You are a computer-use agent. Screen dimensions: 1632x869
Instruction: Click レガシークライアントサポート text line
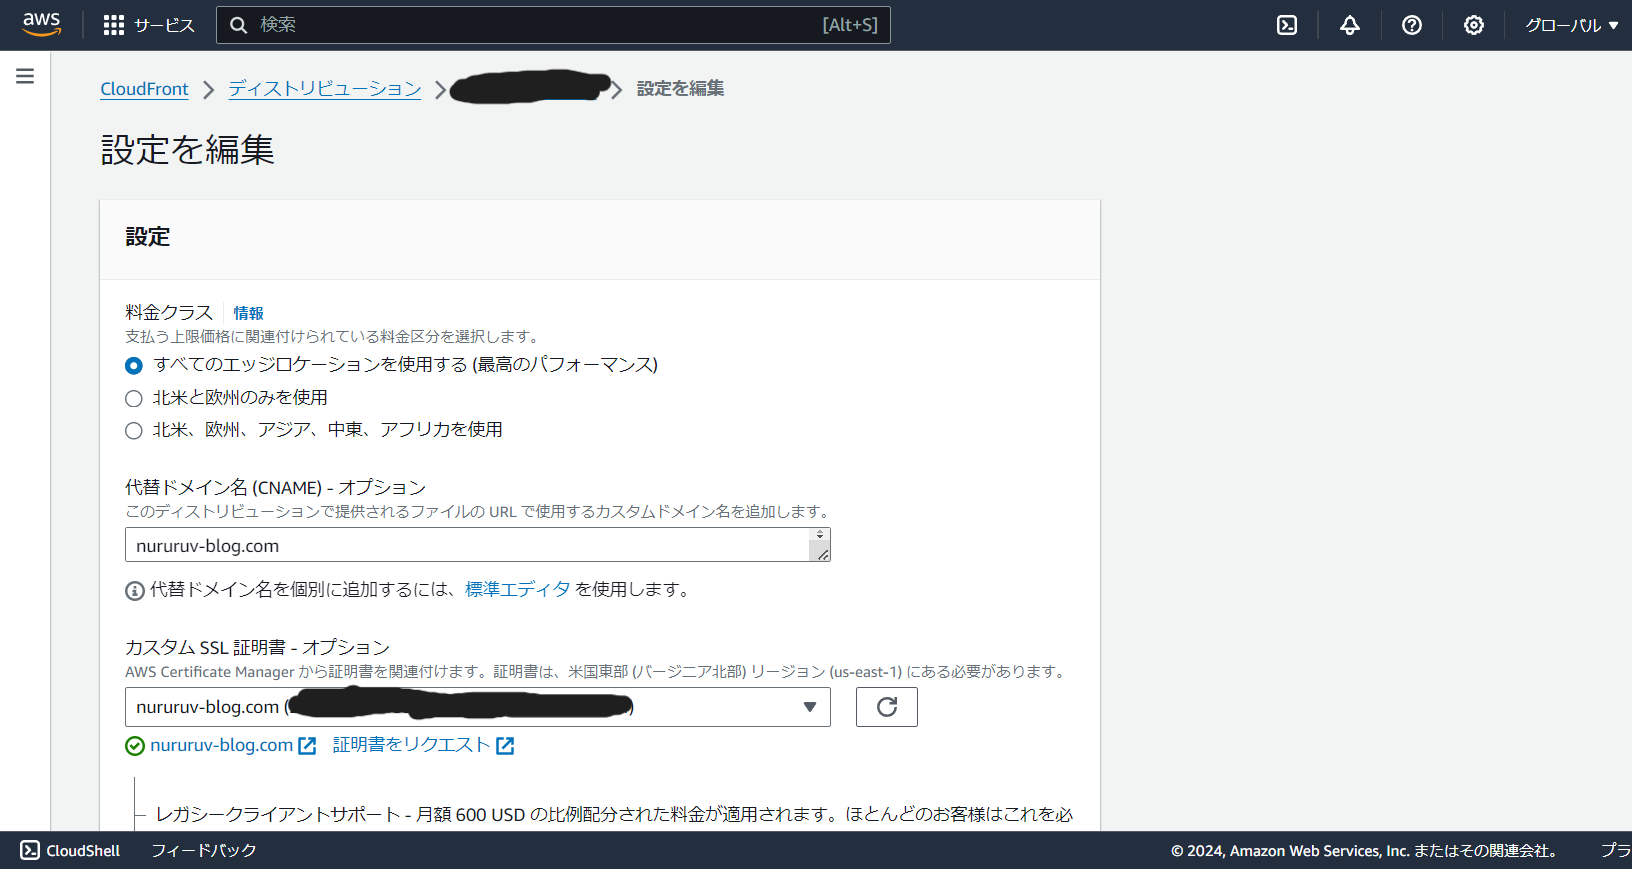click(614, 814)
